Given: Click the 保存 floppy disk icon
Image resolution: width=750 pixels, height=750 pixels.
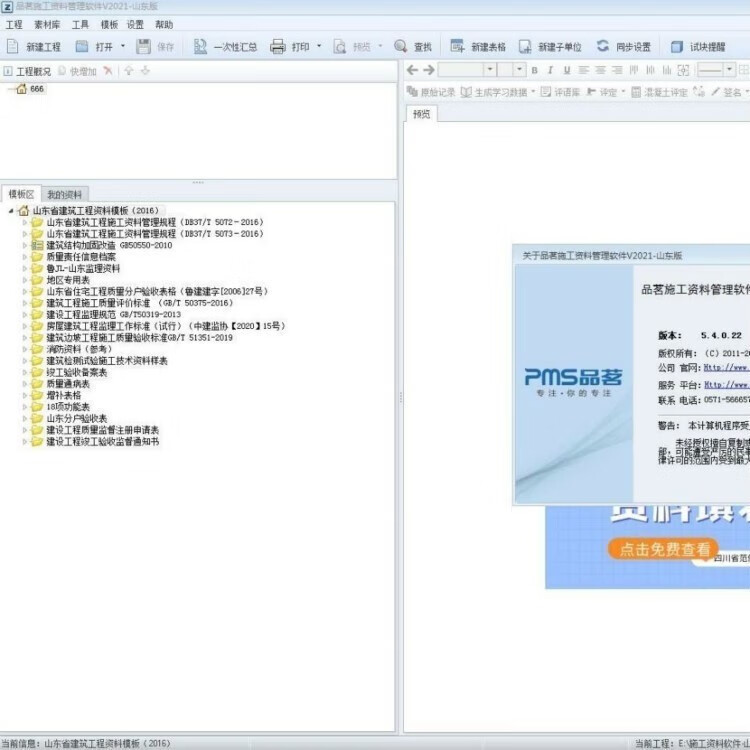Looking at the screenshot, I should [x=143, y=46].
